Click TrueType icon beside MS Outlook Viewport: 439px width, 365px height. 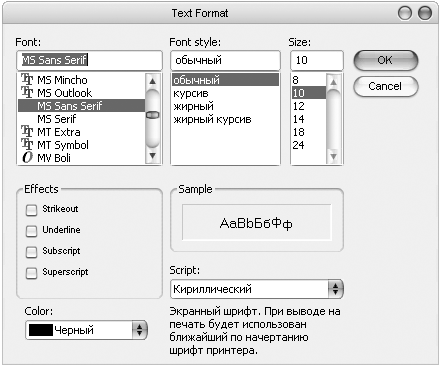point(27,92)
